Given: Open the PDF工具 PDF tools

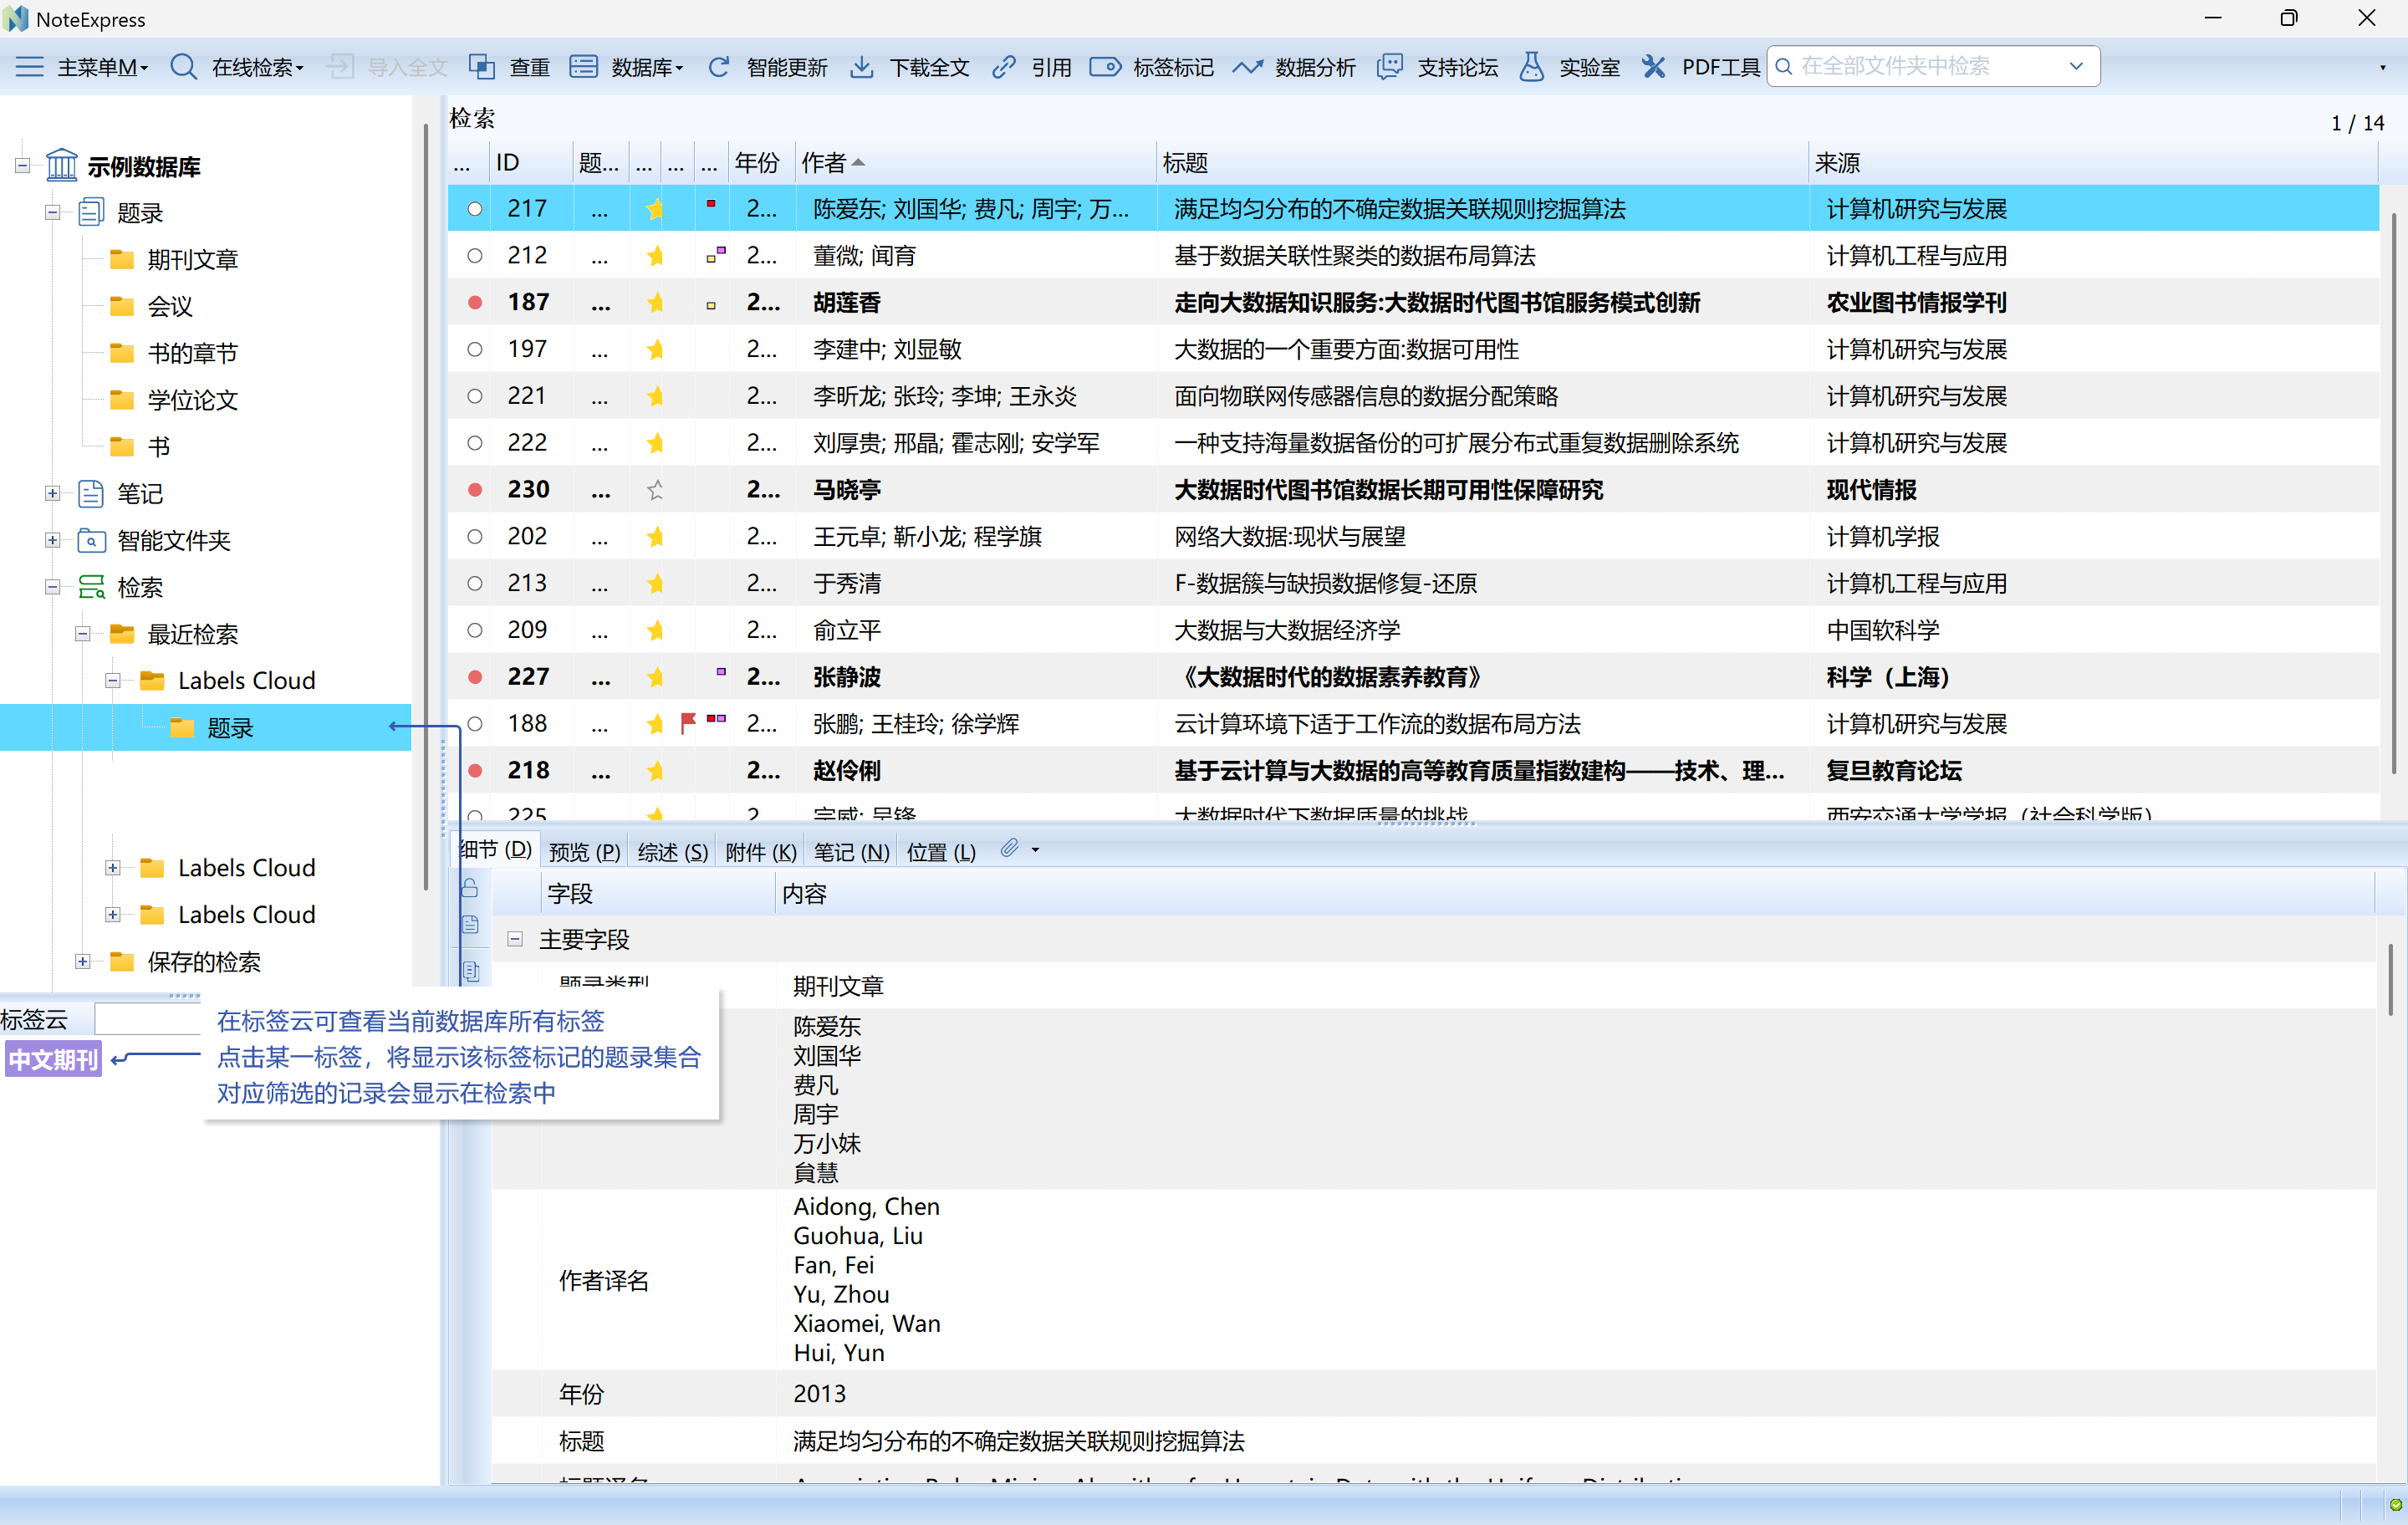Looking at the screenshot, I should pos(1699,66).
